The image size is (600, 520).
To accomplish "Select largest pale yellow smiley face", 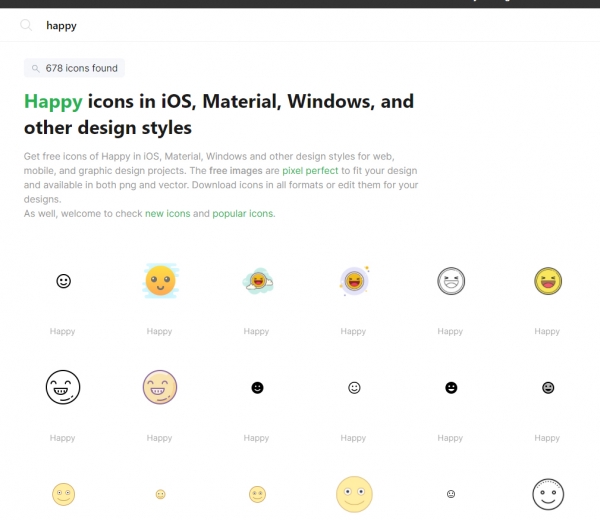I will [x=354, y=494].
